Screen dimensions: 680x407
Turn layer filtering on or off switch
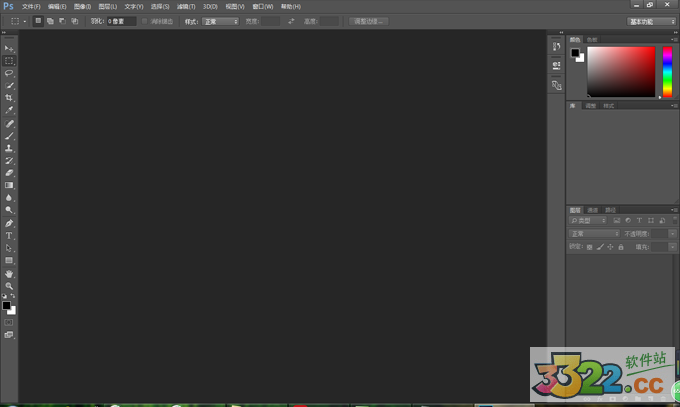675,220
